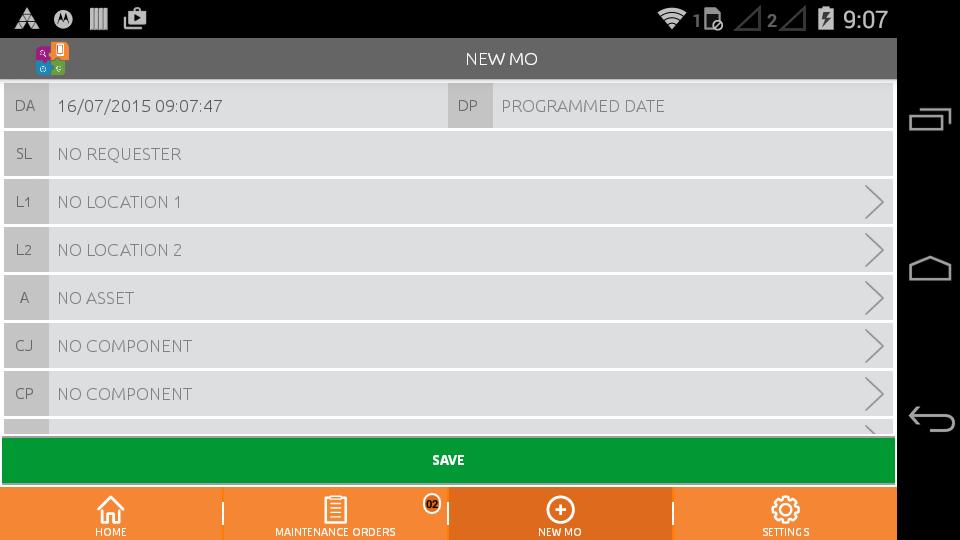Tap the SIM 2 signal icon
960x540 pixels.
[786, 19]
